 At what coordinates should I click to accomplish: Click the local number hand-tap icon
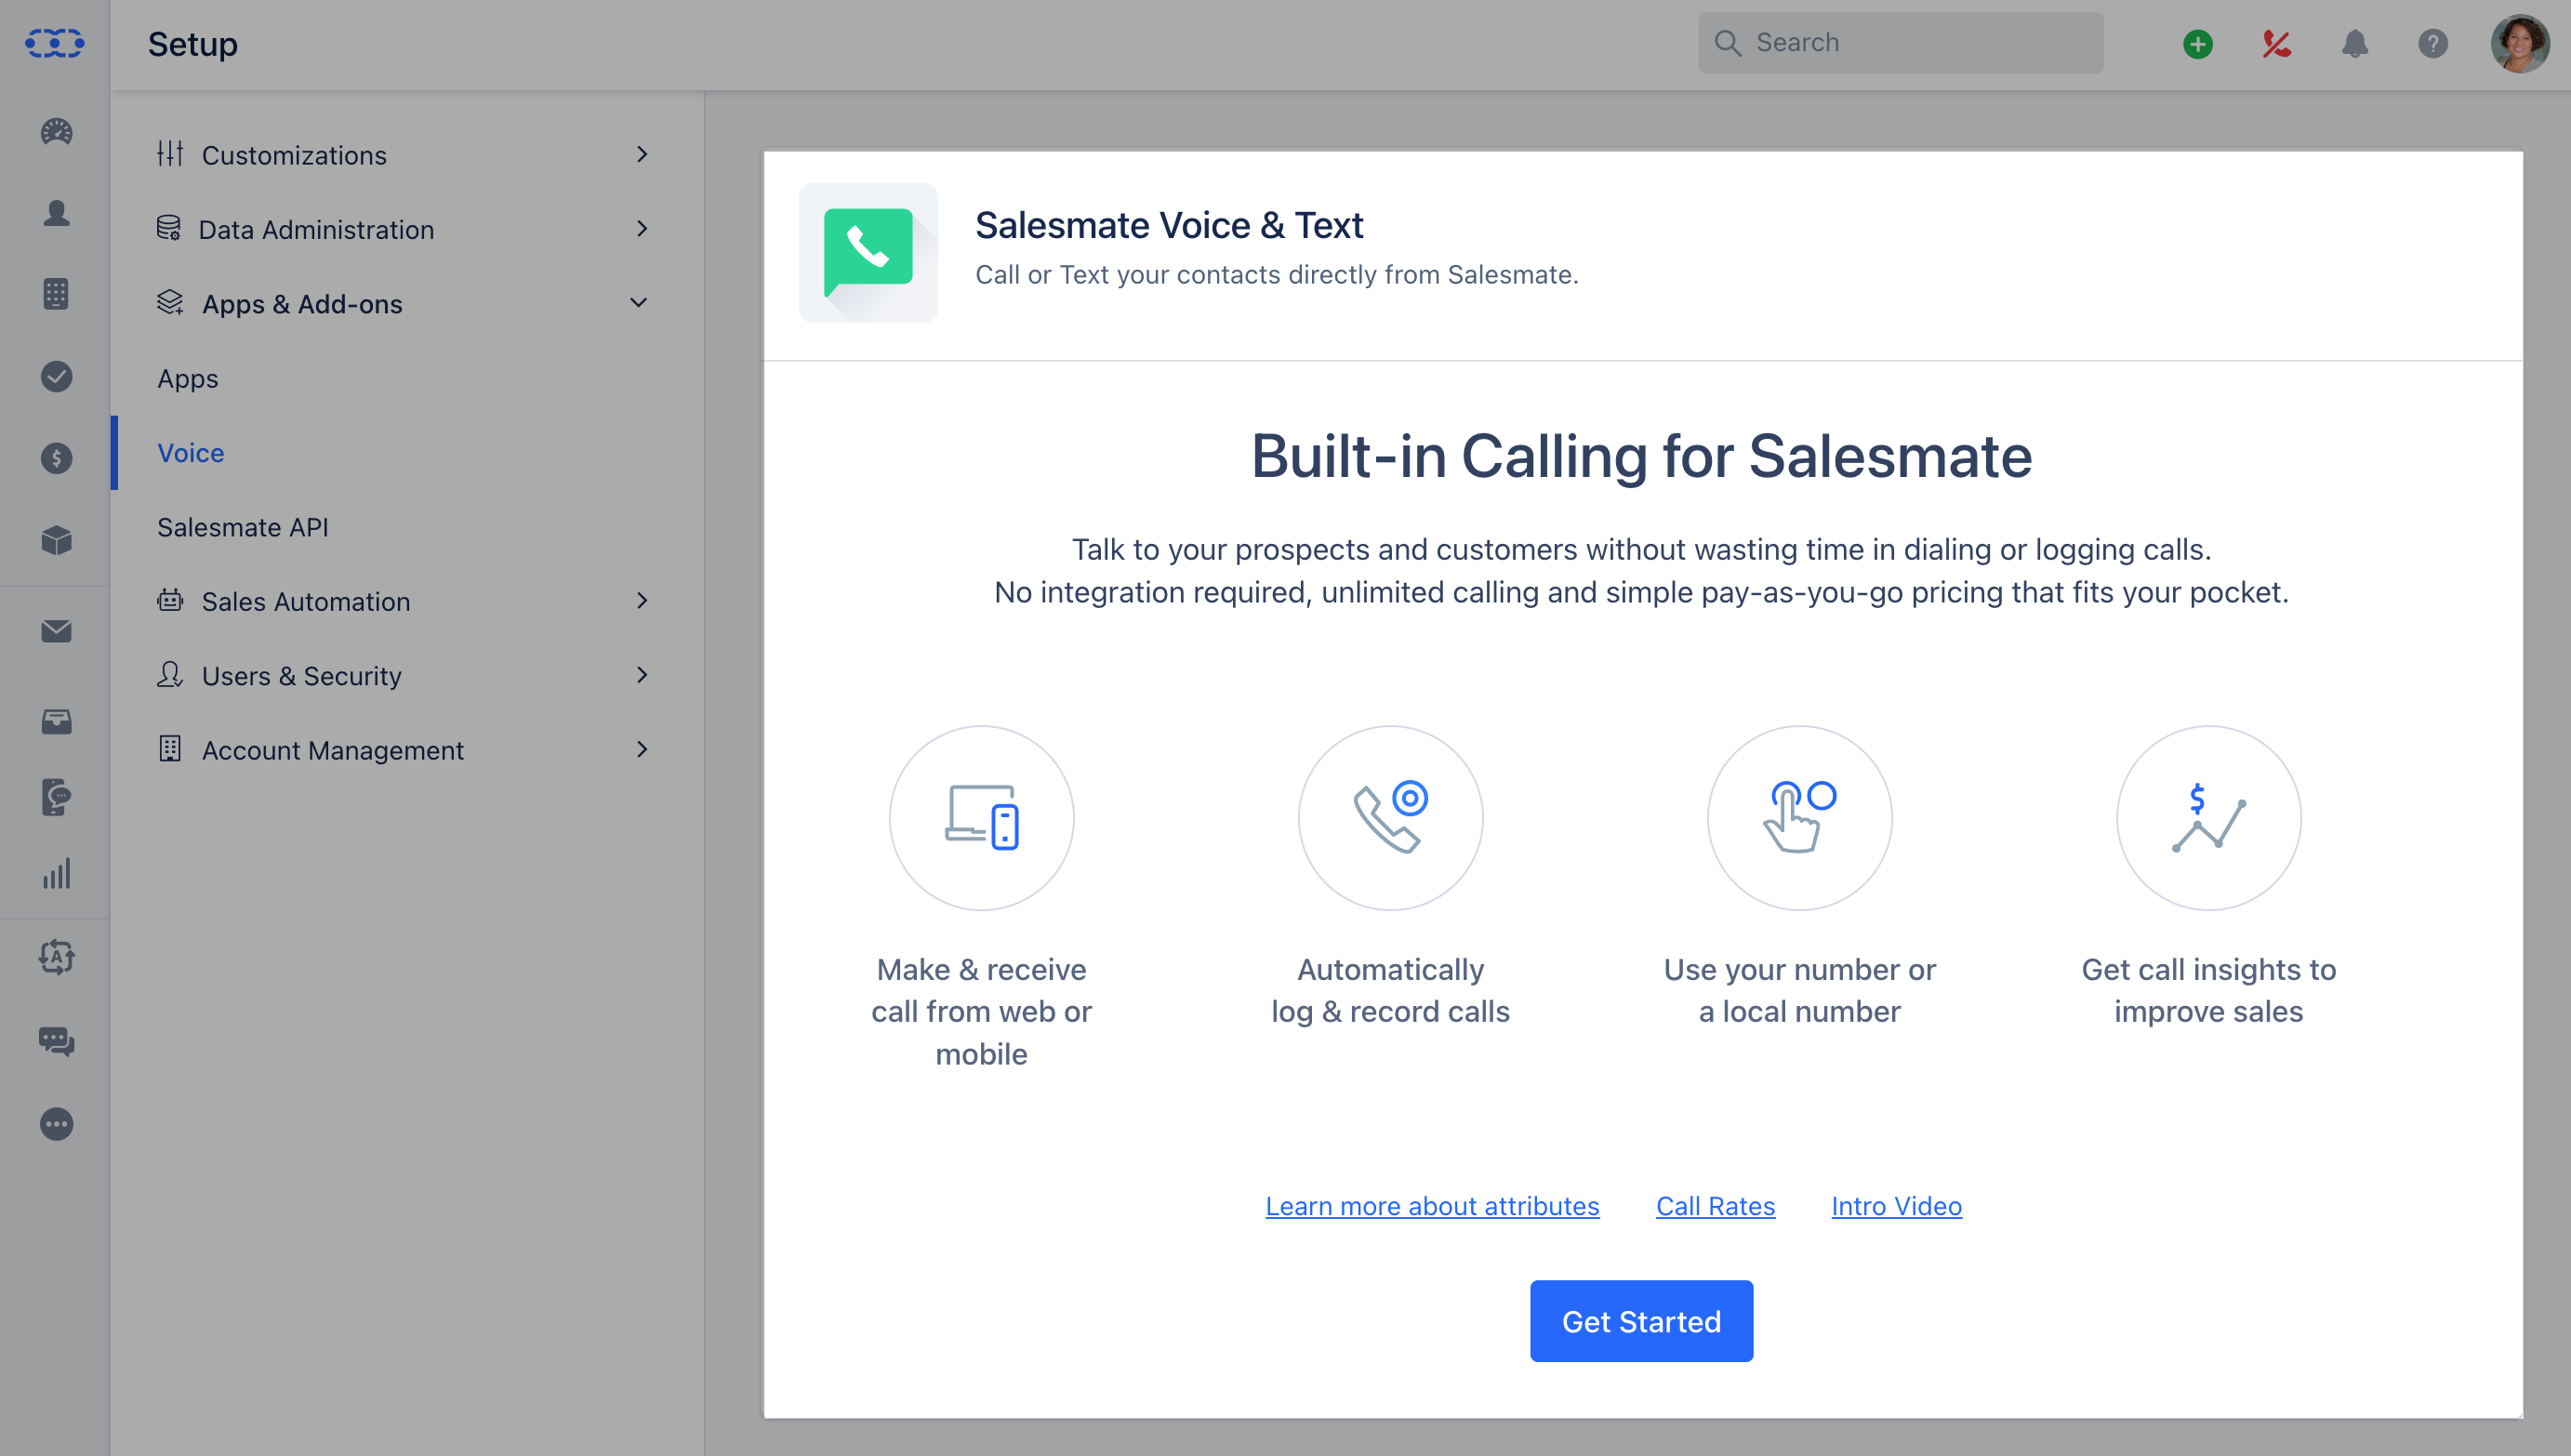coord(1799,818)
